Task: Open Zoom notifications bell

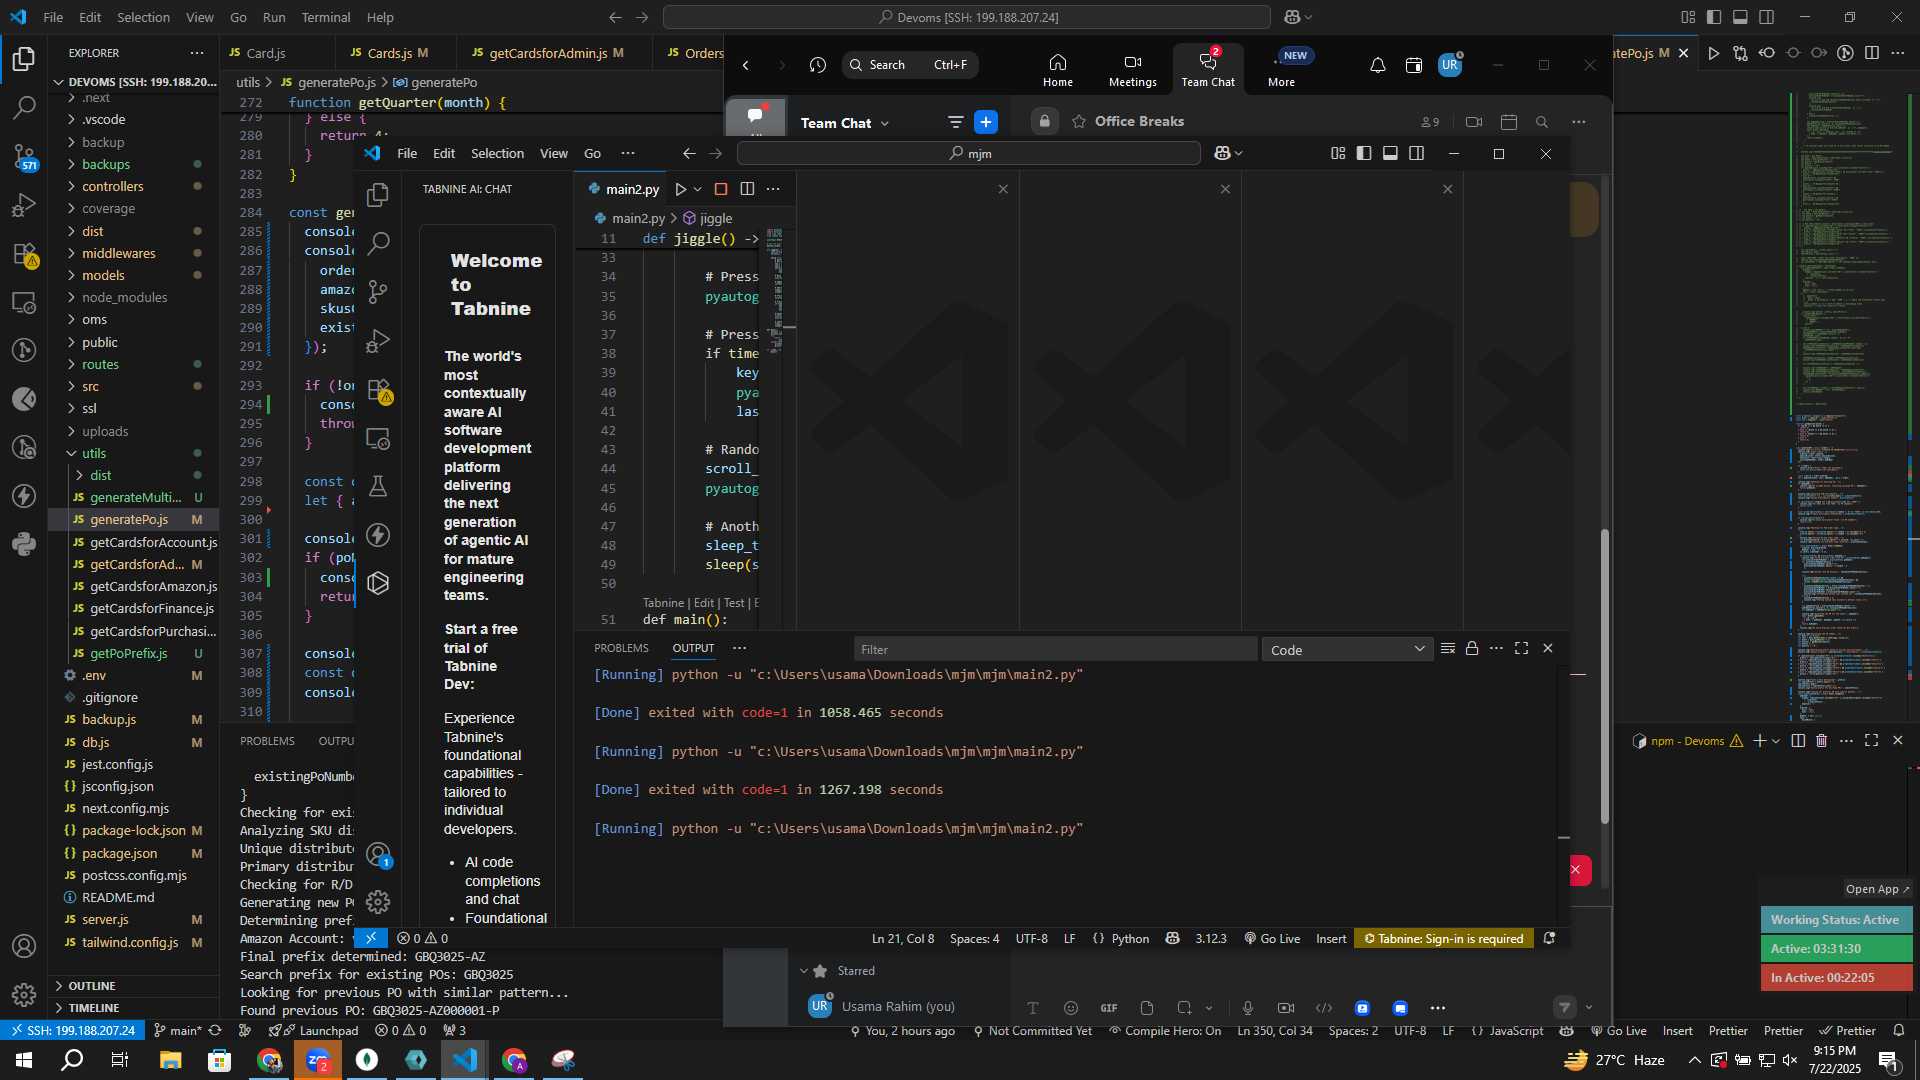Action: click(x=1378, y=65)
